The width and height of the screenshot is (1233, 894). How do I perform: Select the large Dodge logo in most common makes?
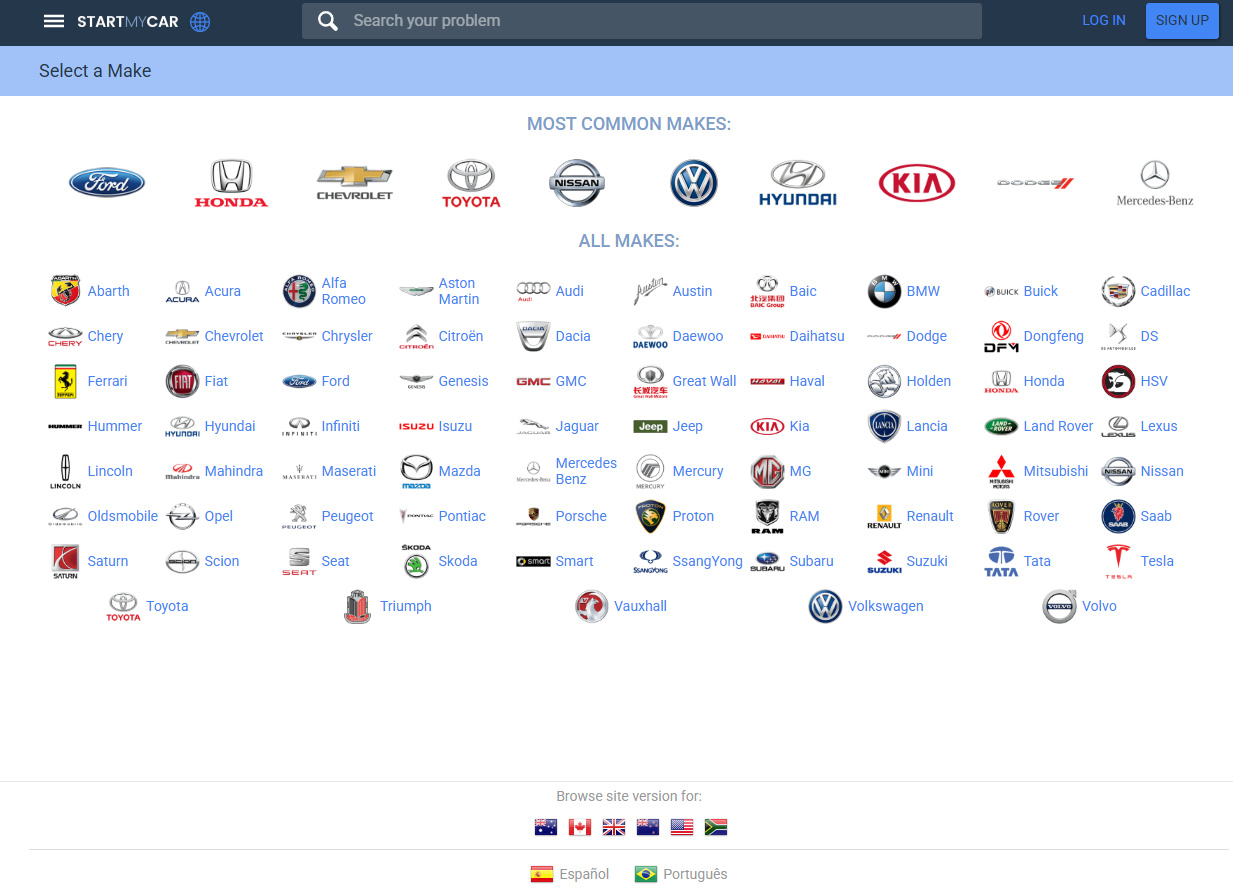1035,183
